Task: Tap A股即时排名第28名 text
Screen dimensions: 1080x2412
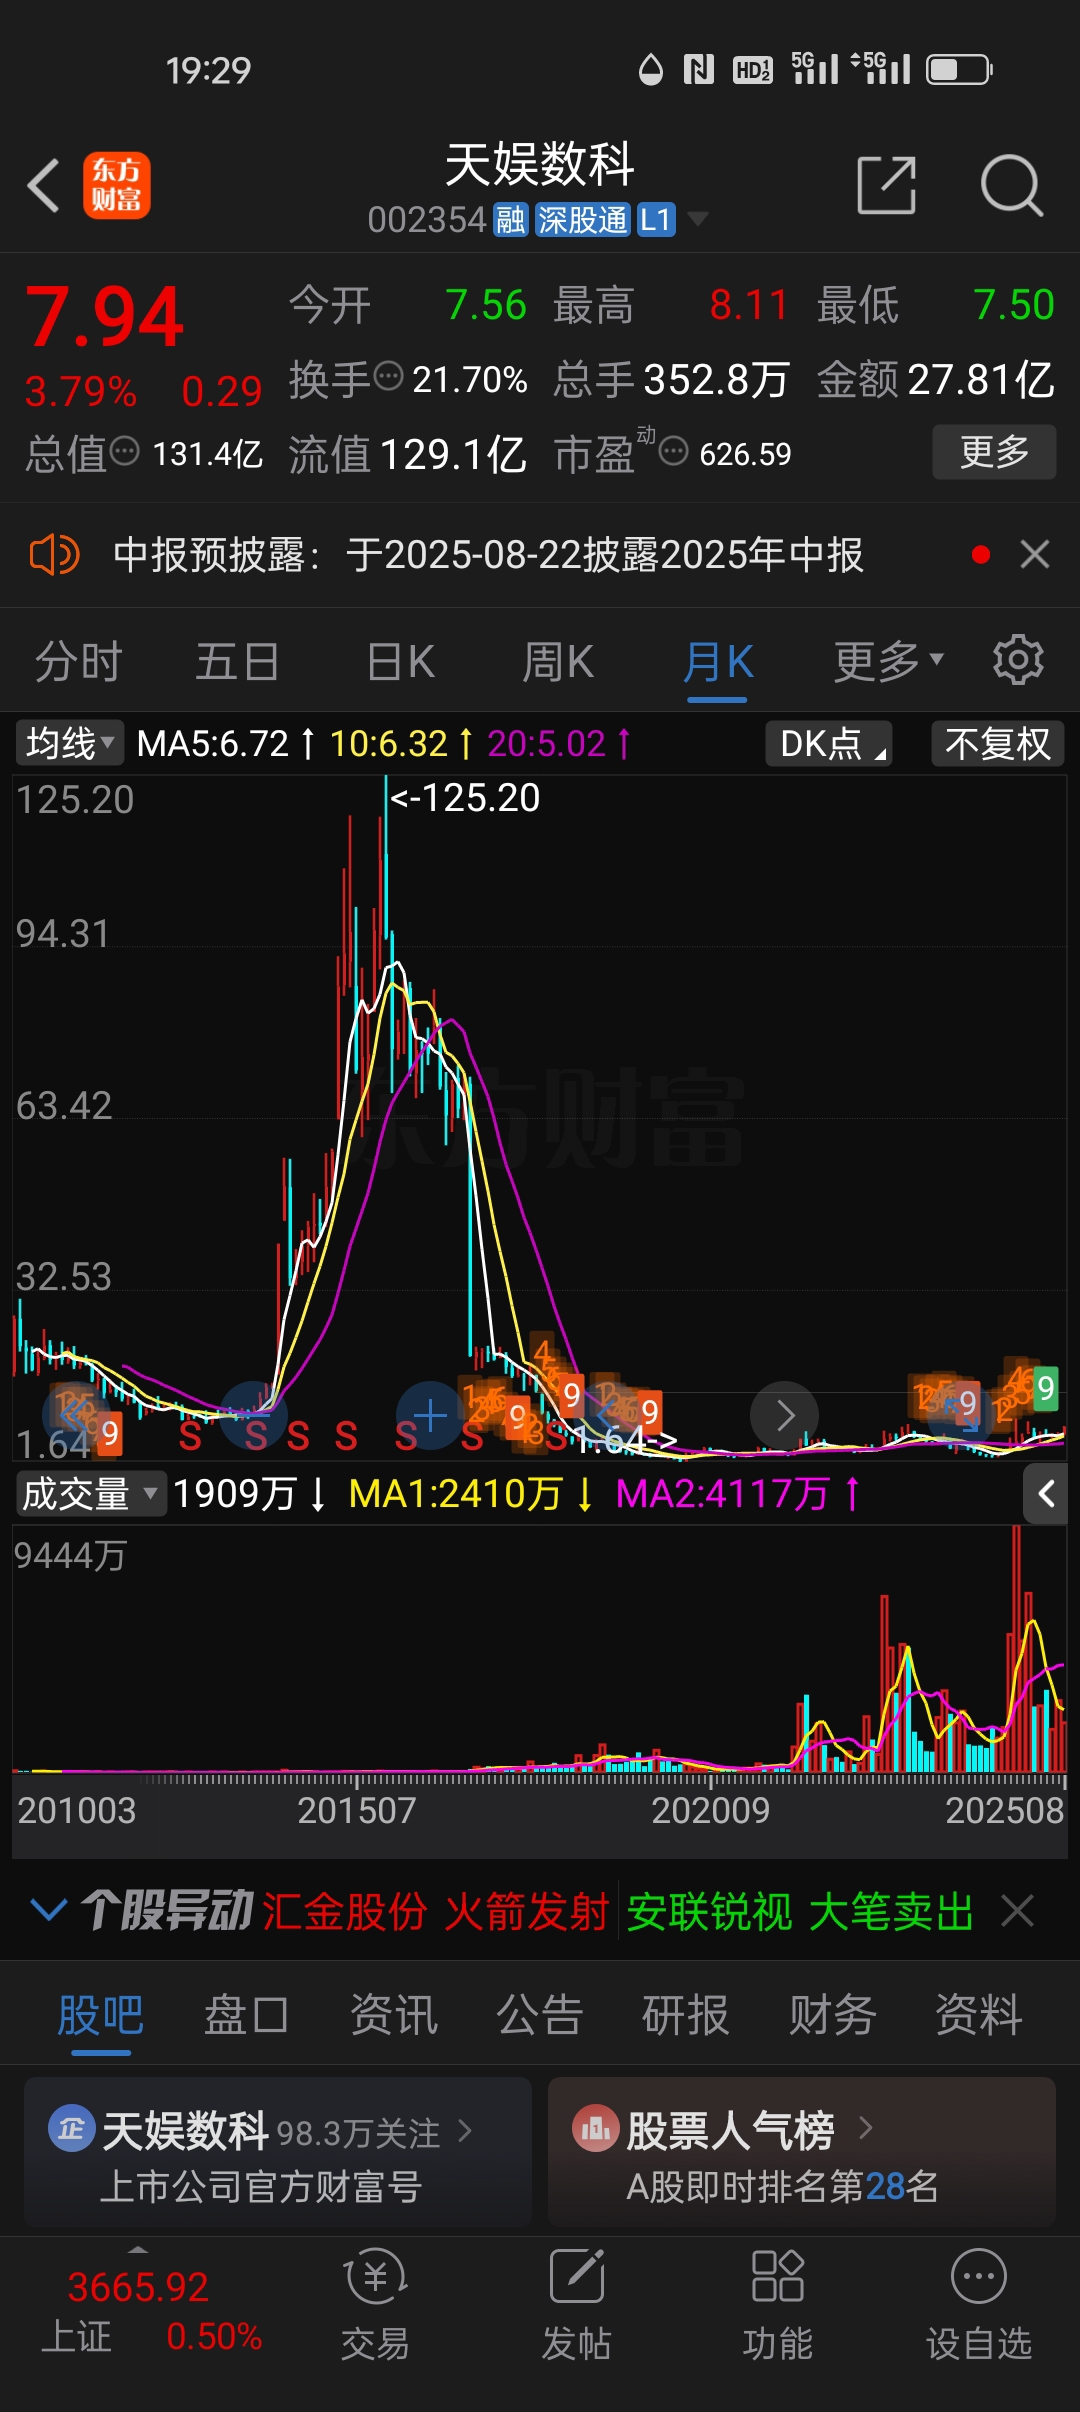Action: (x=782, y=2187)
